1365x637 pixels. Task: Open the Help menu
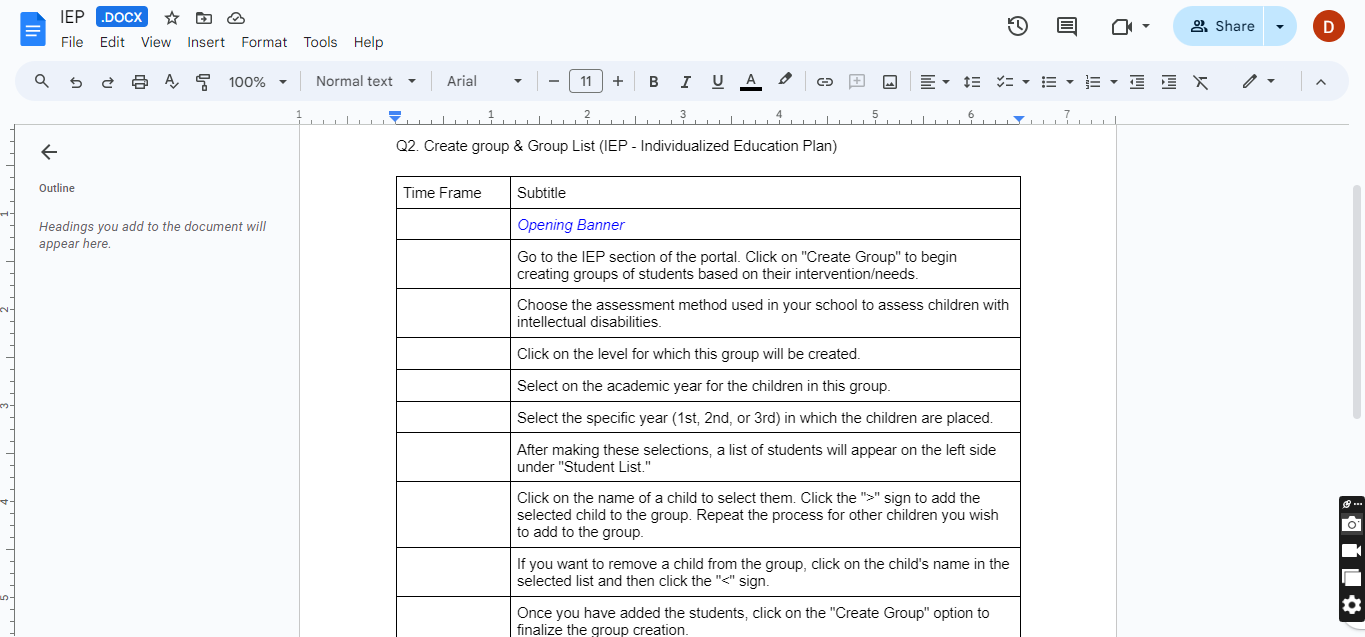[x=368, y=42]
